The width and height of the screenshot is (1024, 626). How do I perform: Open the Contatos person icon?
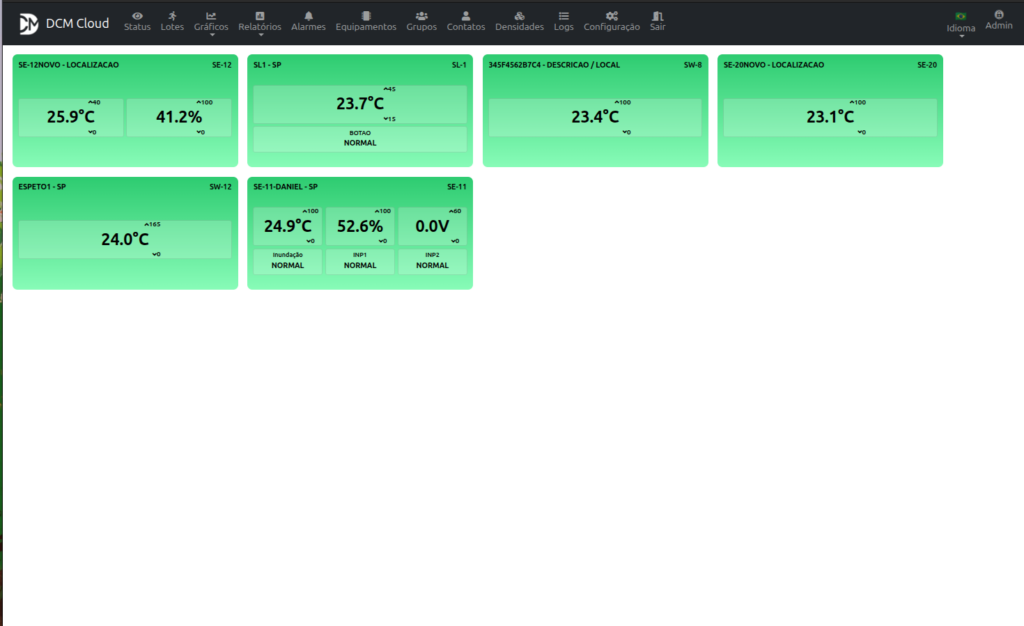tap(466, 16)
